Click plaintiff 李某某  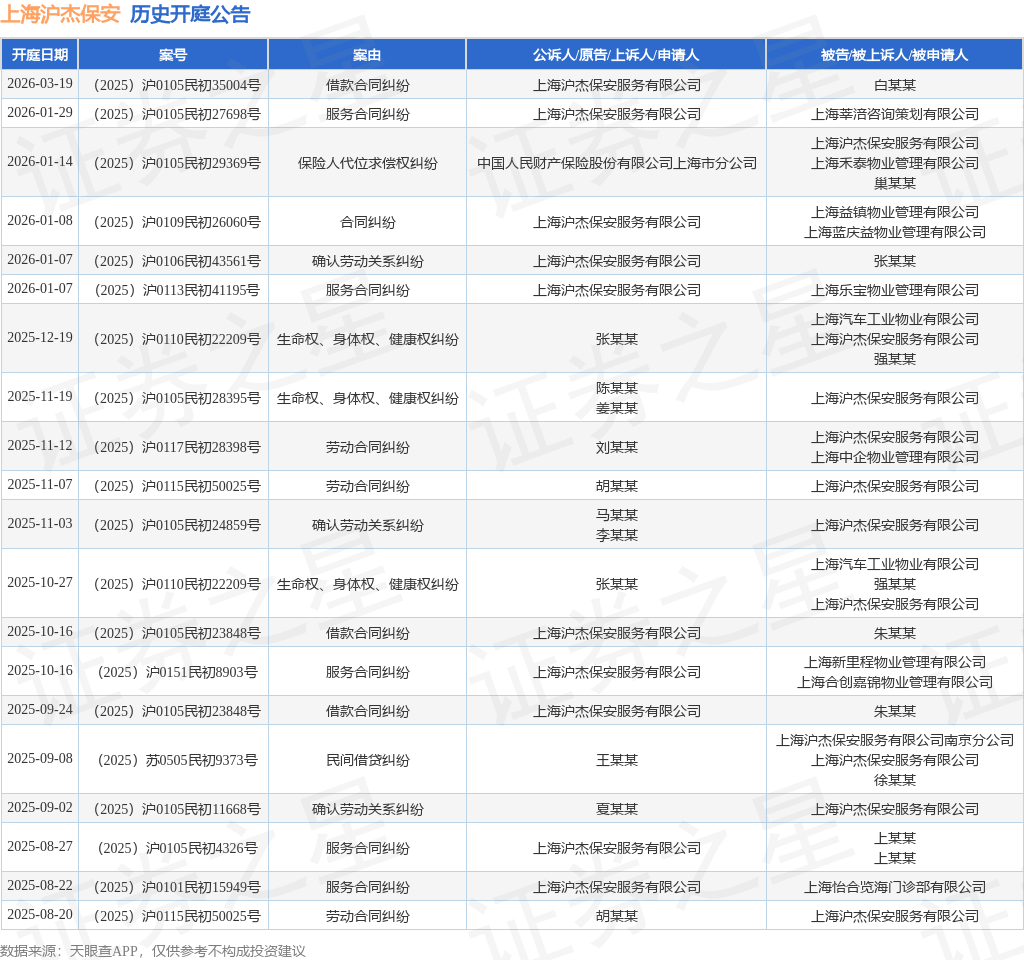(x=616, y=536)
